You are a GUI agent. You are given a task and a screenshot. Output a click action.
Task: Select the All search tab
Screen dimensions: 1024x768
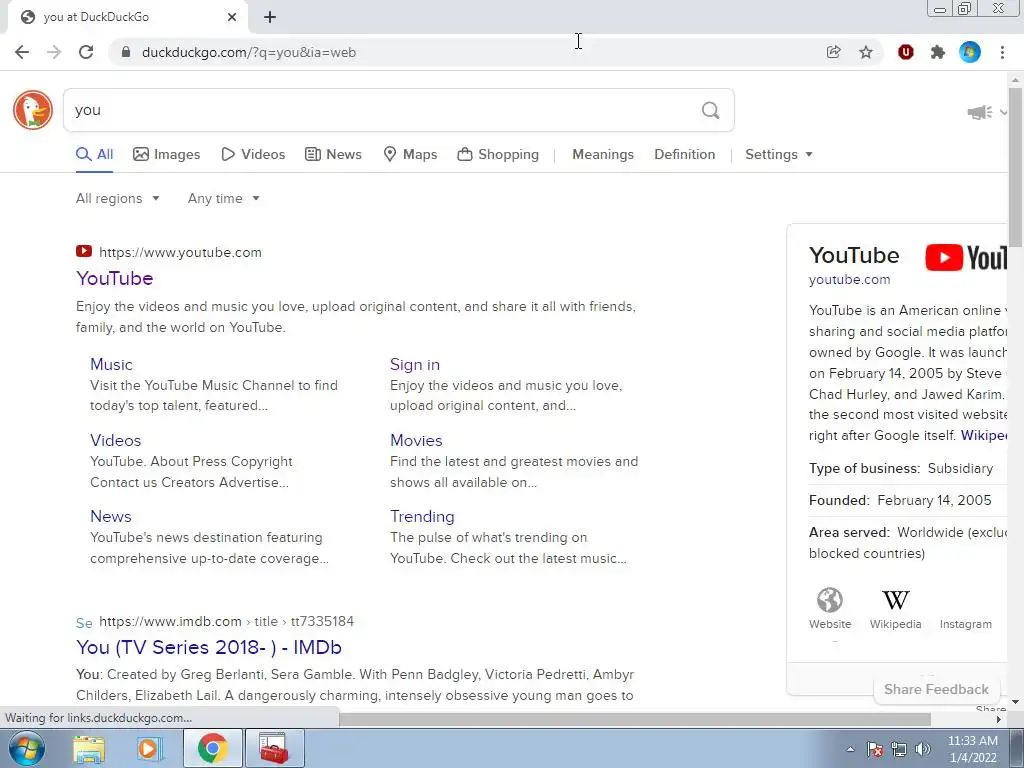(x=95, y=154)
